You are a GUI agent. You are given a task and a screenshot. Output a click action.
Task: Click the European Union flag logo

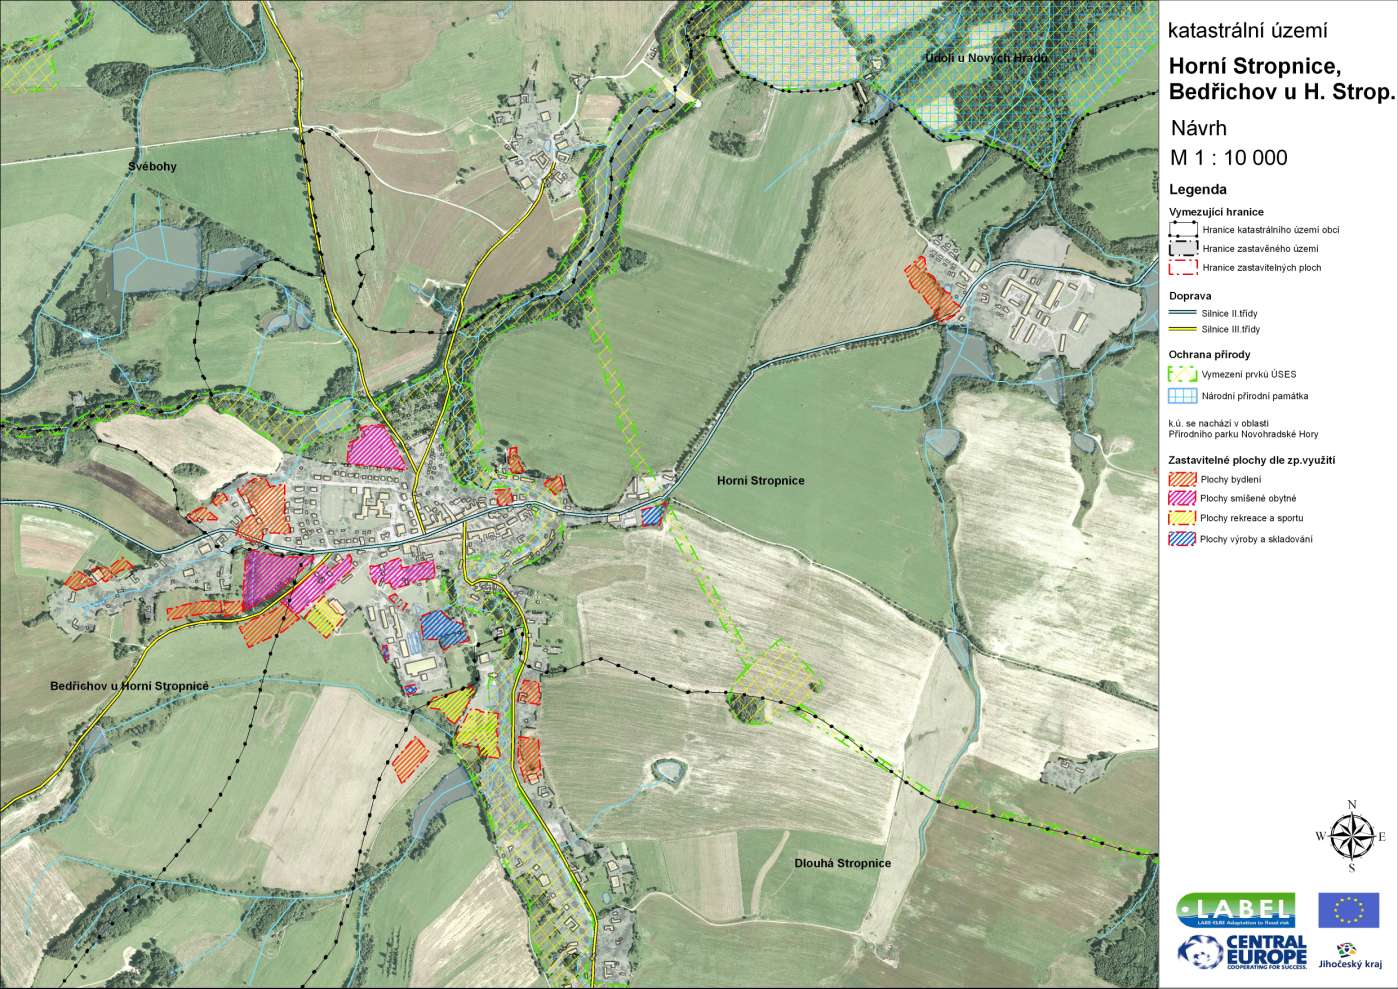coord(1348,910)
